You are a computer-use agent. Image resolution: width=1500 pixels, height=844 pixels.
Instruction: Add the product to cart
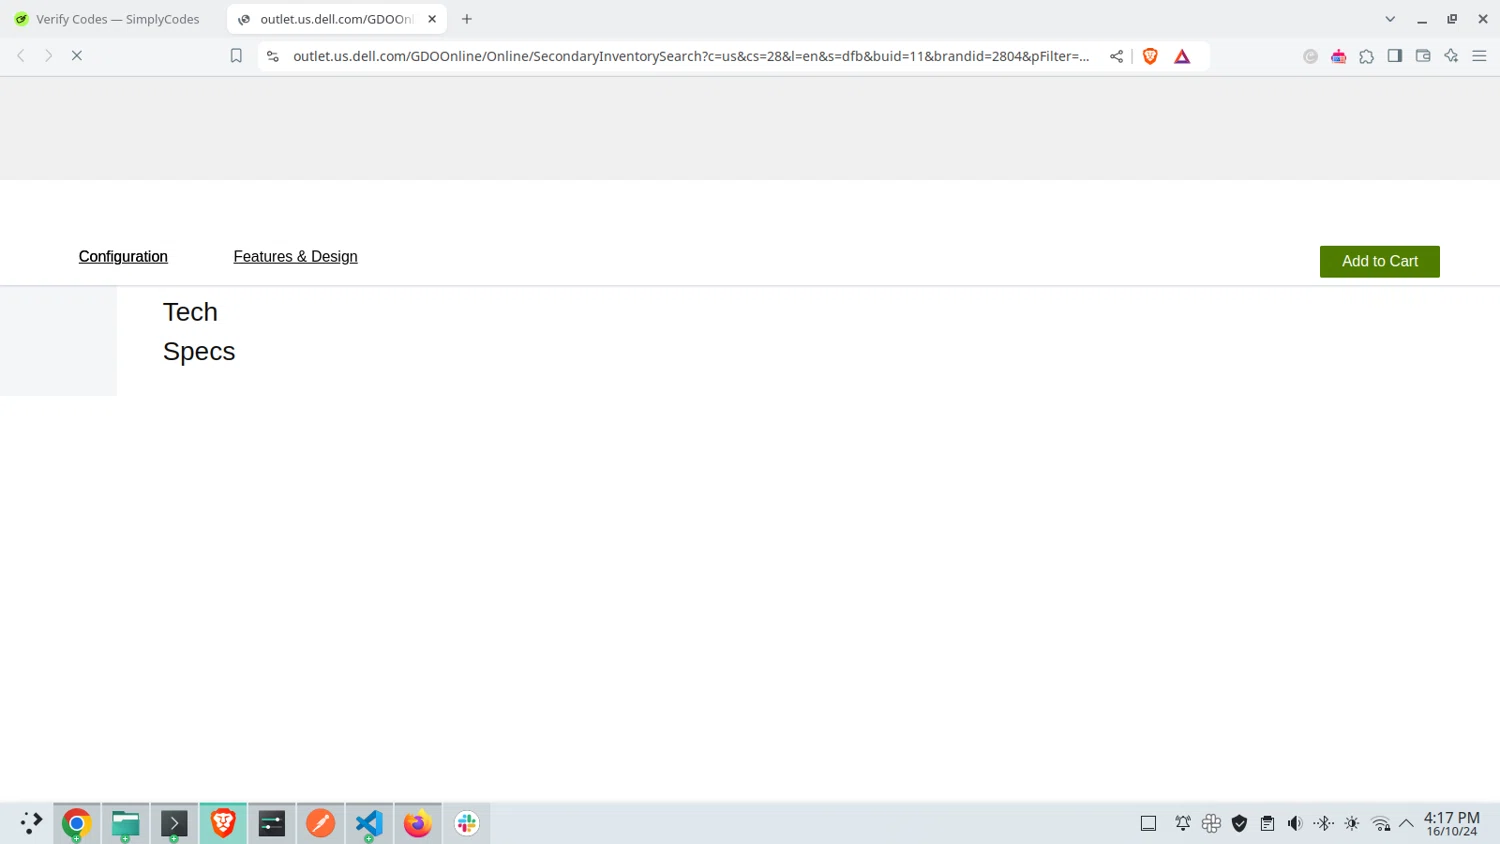tap(1379, 261)
